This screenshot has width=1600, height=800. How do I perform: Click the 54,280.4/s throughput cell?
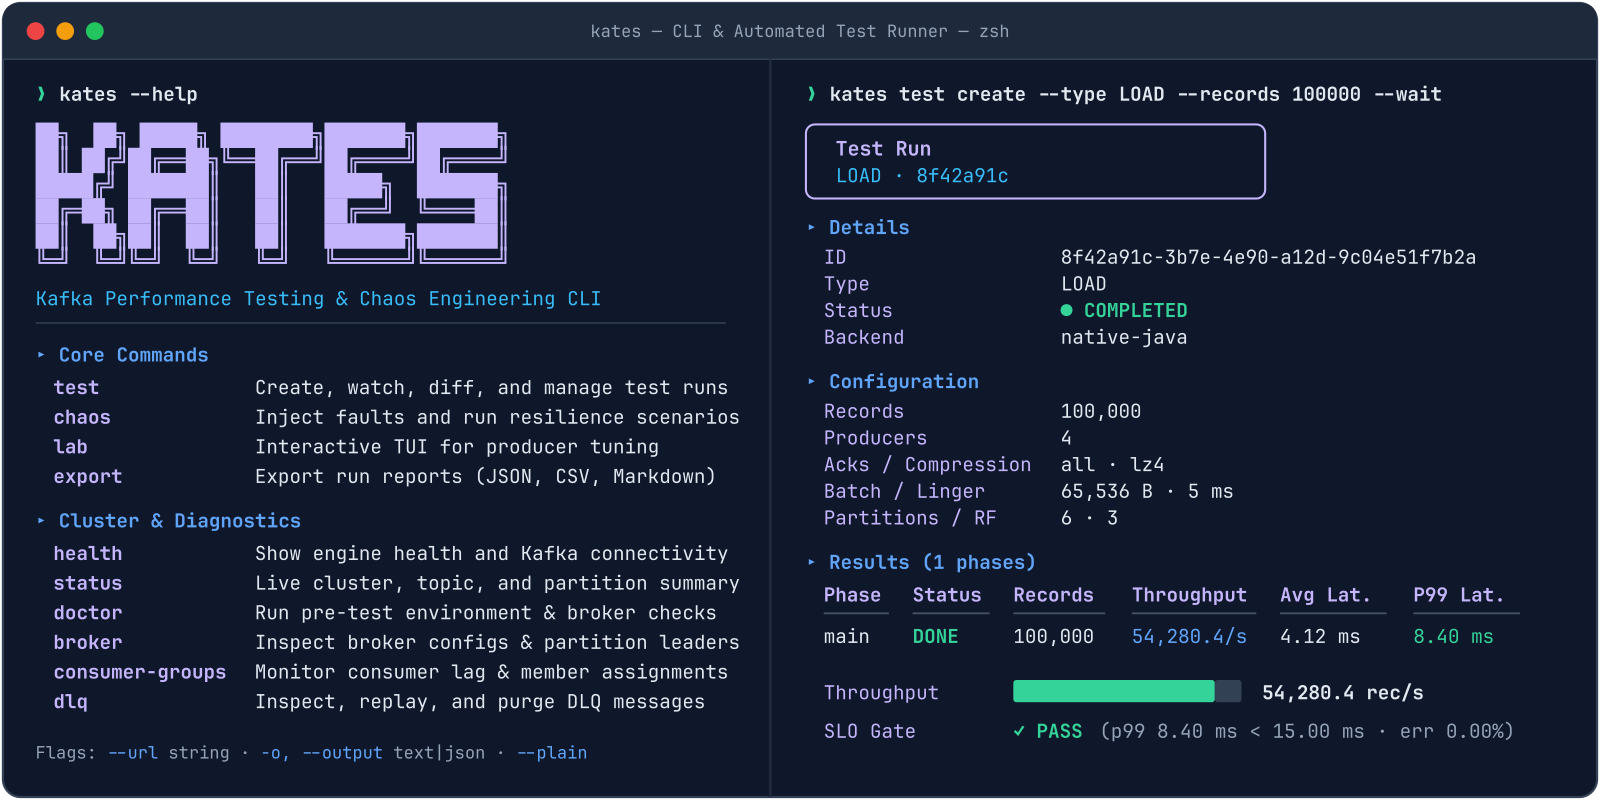(1189, 636)
